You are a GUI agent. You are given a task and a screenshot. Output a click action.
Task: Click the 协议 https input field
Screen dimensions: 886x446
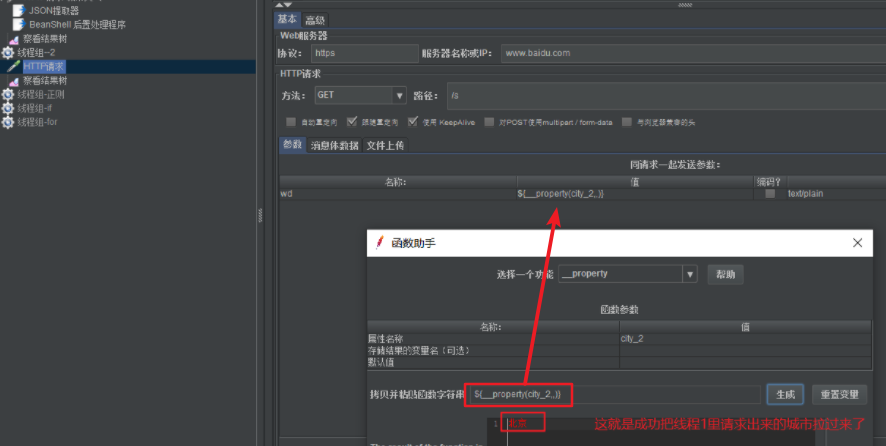coord(364,53)
